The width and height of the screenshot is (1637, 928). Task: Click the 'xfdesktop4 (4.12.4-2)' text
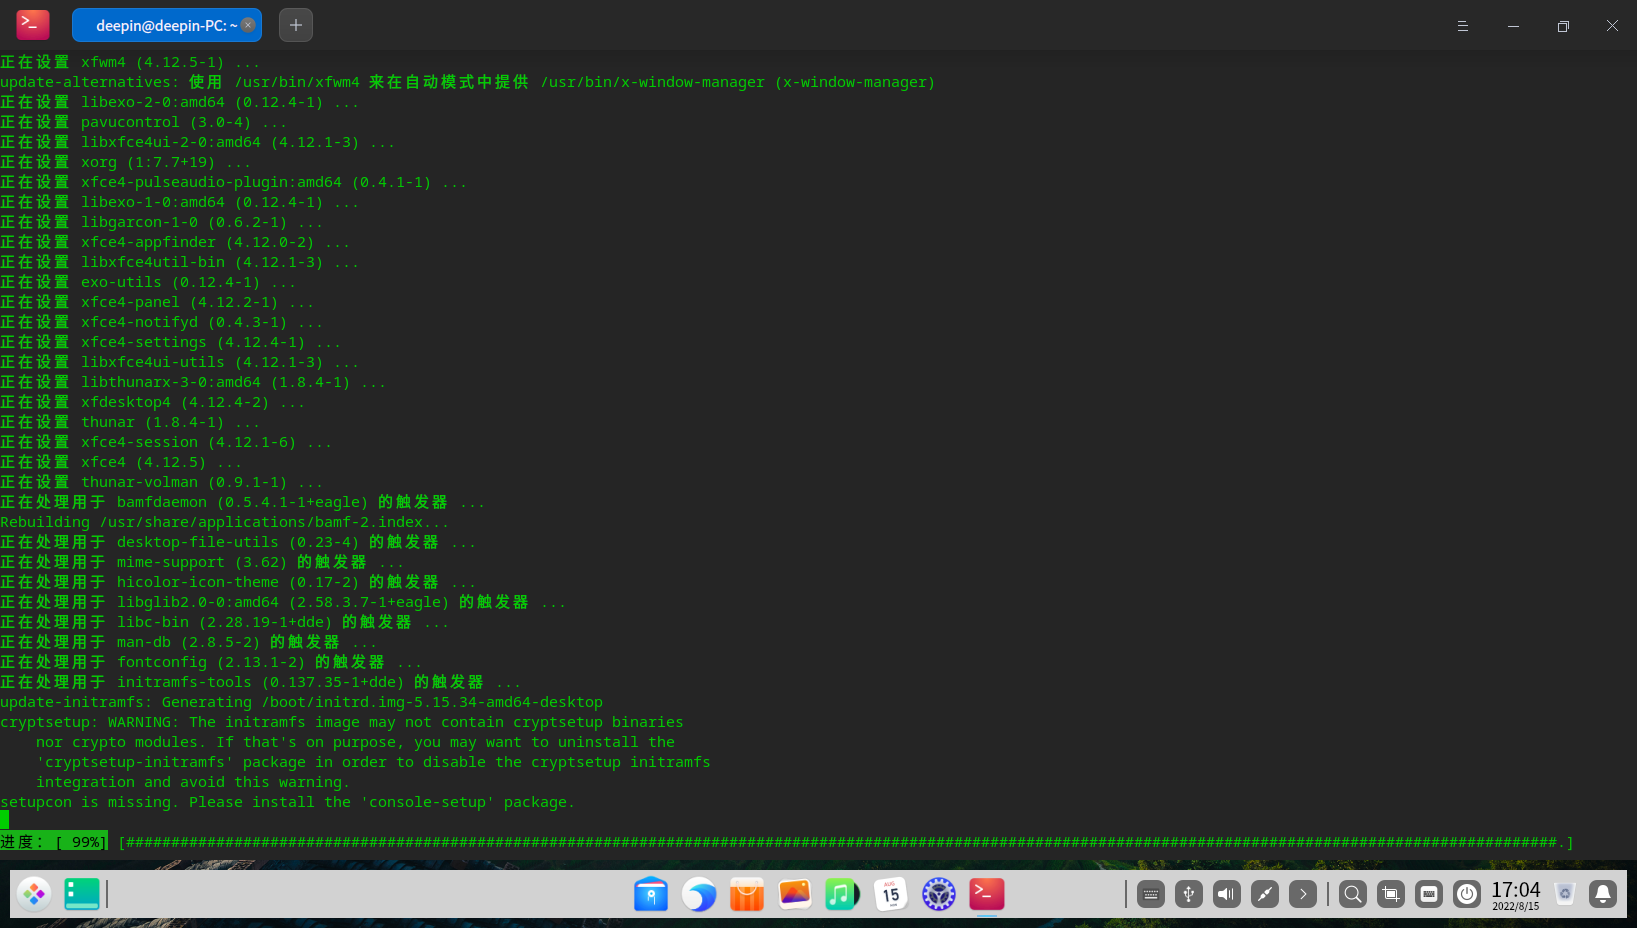coord(175,402)
